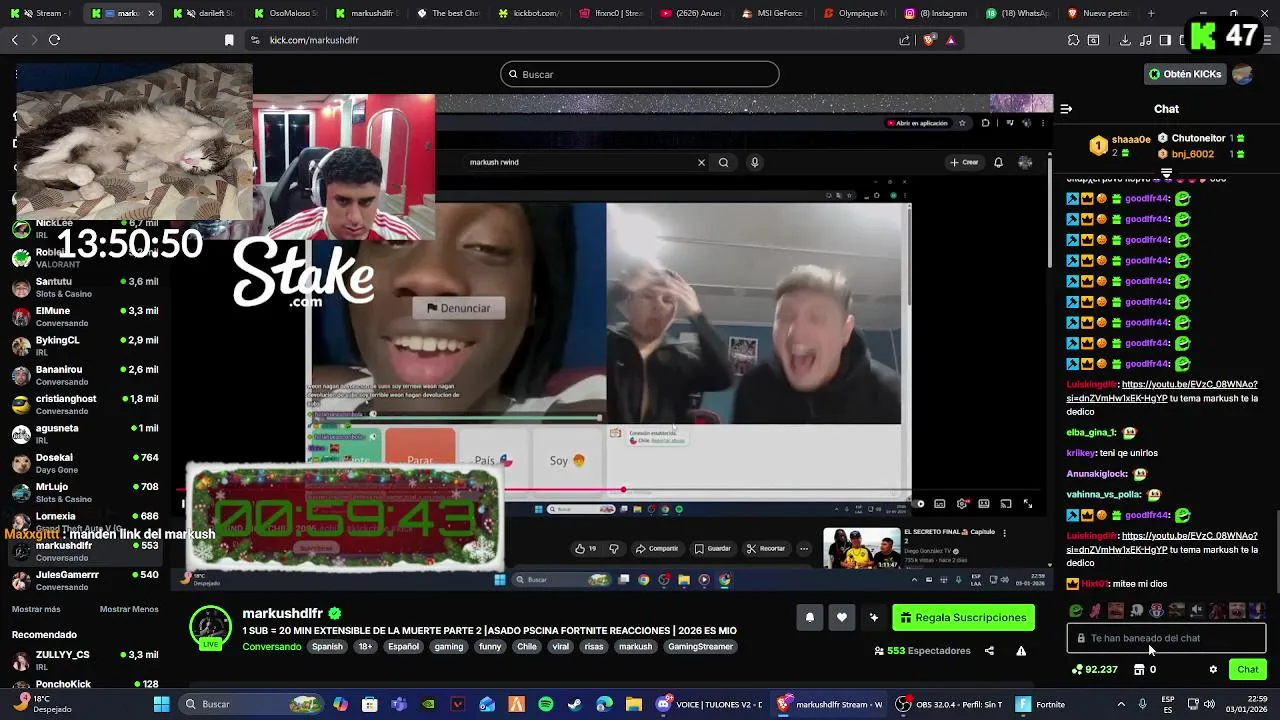Open chat settings gear
Screen dimensions: 1280x720
(1213, 670)
